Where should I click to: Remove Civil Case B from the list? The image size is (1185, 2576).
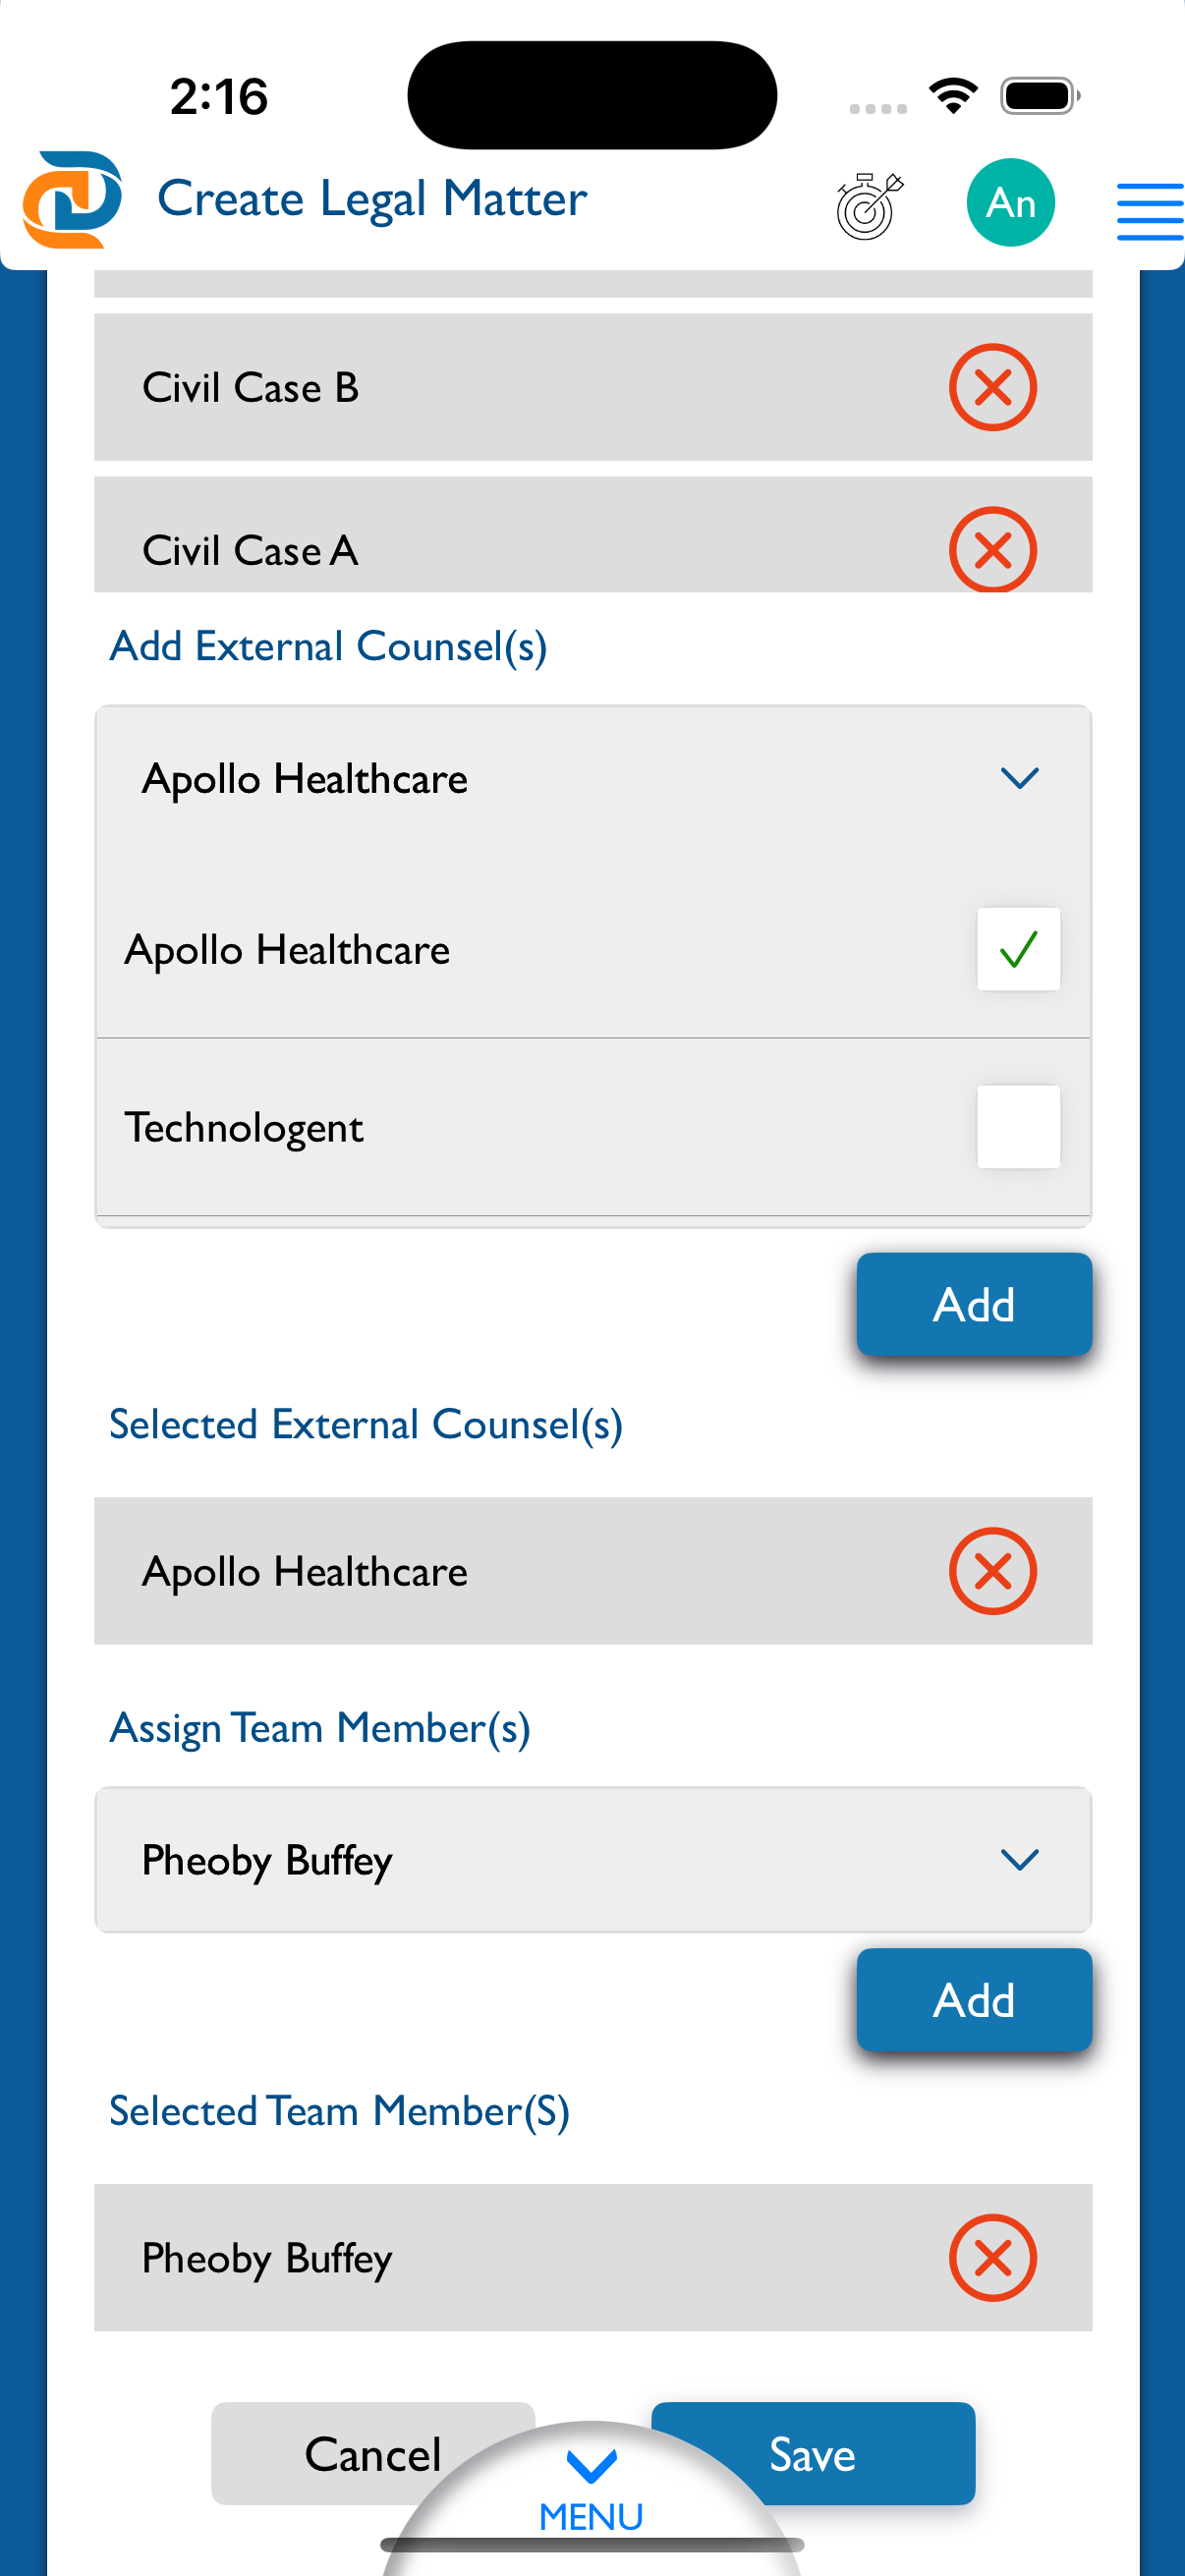pos(992,387)
